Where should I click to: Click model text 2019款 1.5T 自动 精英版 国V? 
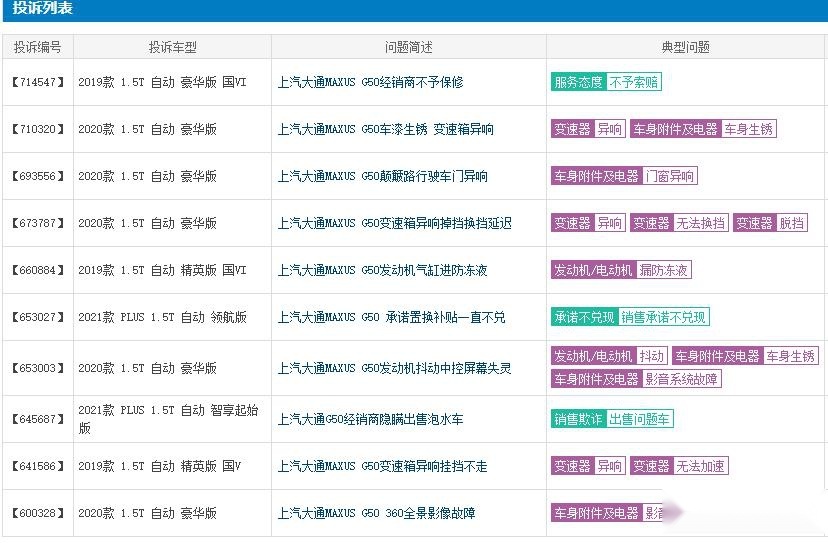[x=159, y=466]
